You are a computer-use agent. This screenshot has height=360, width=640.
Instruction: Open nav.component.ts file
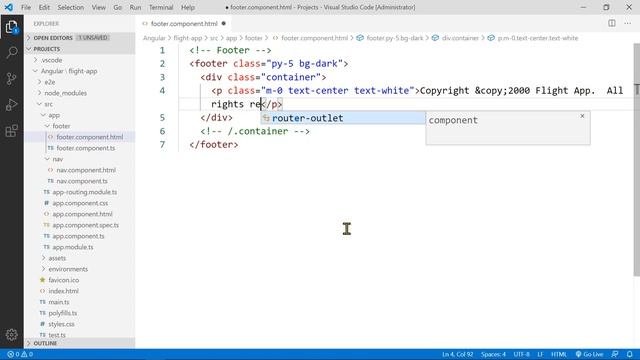pyautogui.click(x=80, y=181)
